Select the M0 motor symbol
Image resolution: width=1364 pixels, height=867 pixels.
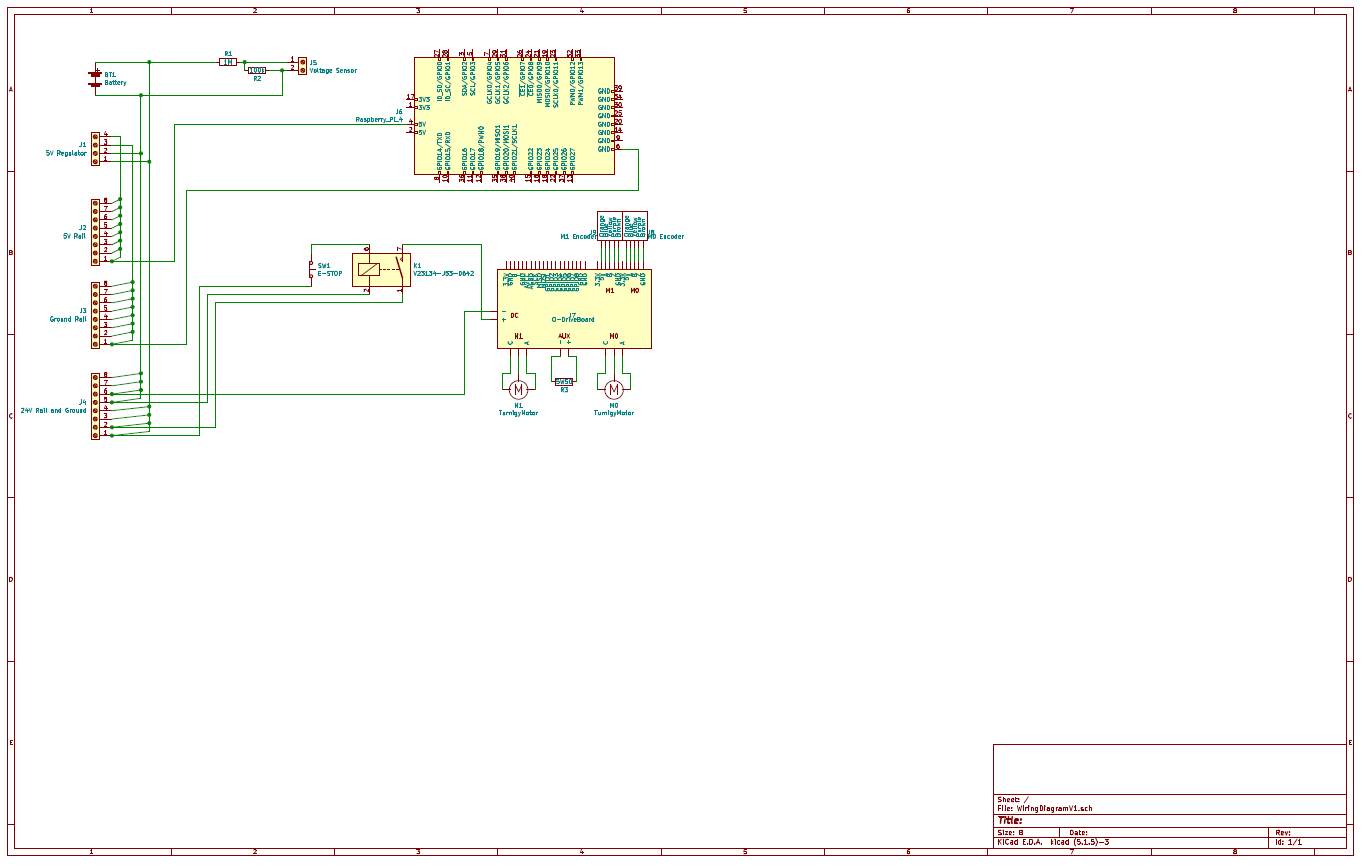click(614, 389)
